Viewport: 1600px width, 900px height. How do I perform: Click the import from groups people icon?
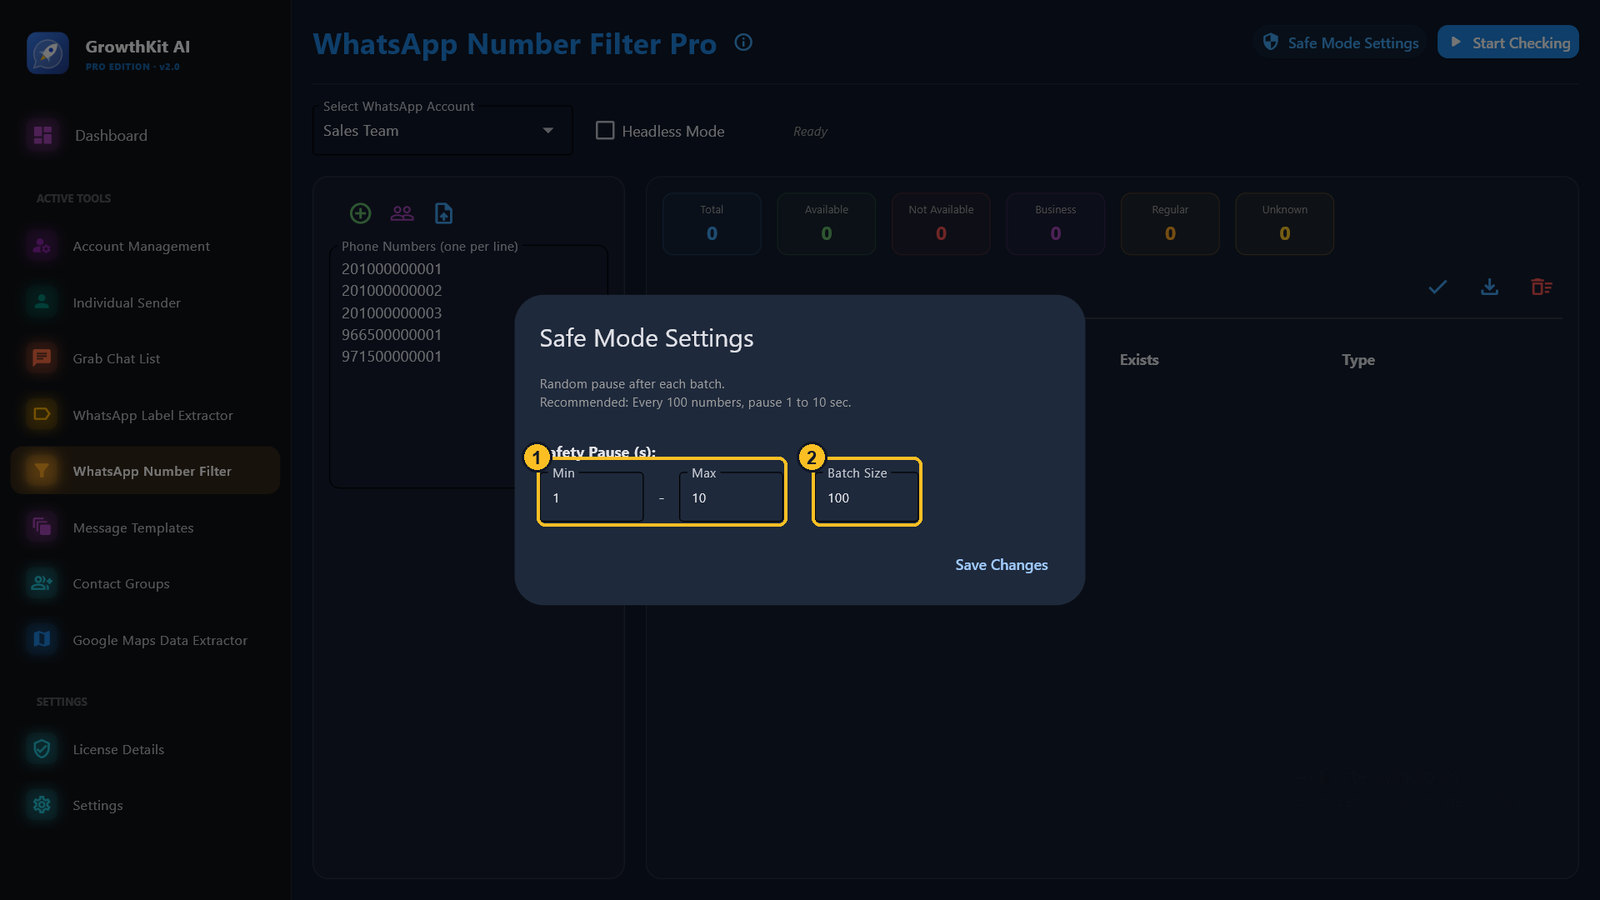(402, 213)
